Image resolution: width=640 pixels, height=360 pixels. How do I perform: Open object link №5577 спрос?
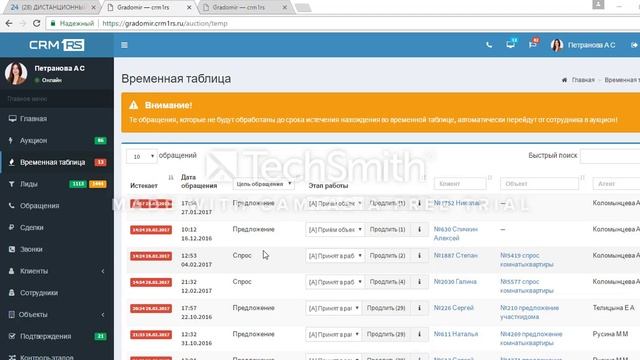[527, 286]
